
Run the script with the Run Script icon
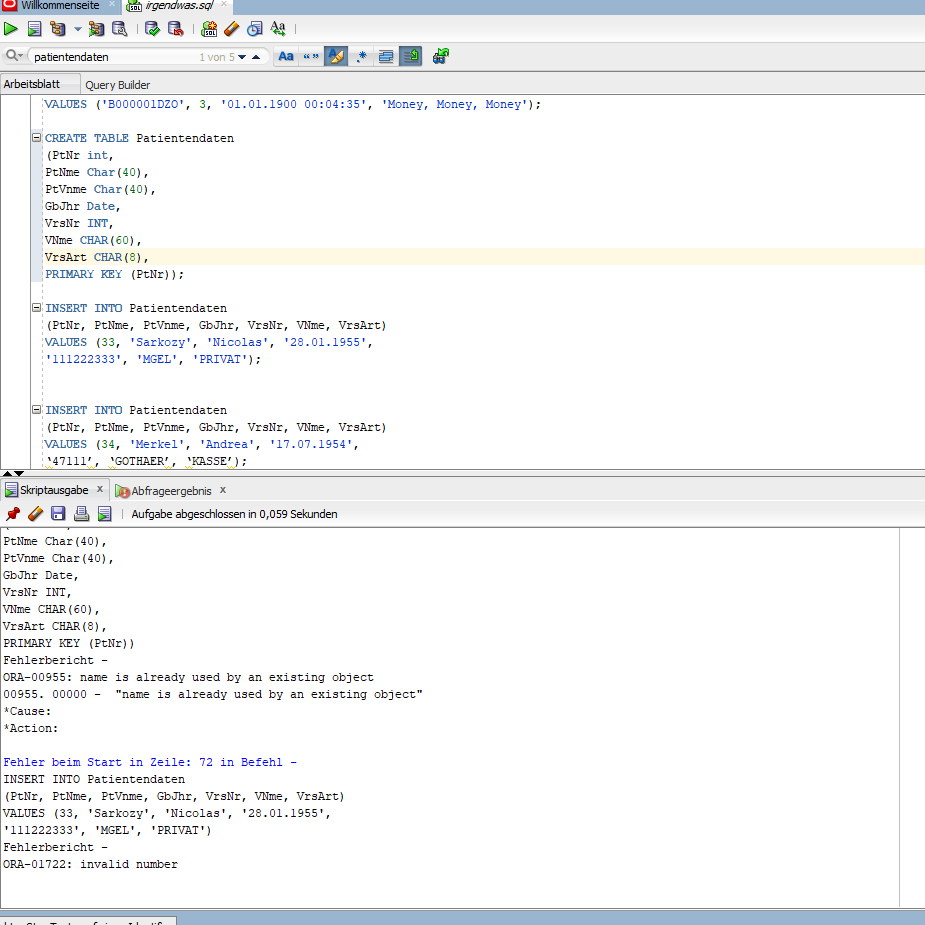click(34, 28)
